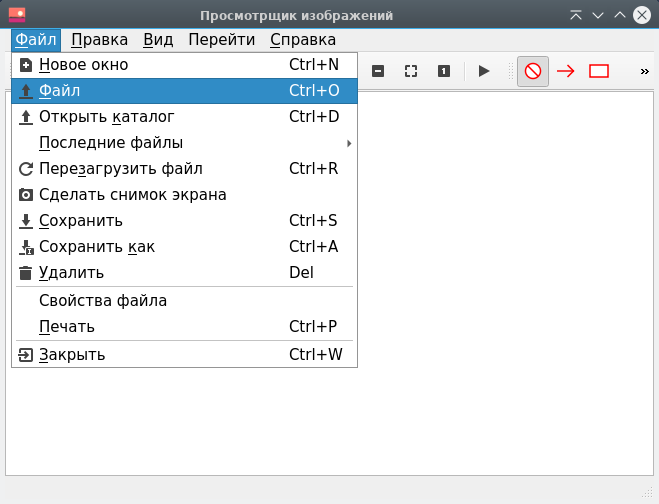Image resolution: width=659 pixels, height=504 pixels.
Task: Click the Перезагрузить файл reload icon
Action: pos(26,169)
